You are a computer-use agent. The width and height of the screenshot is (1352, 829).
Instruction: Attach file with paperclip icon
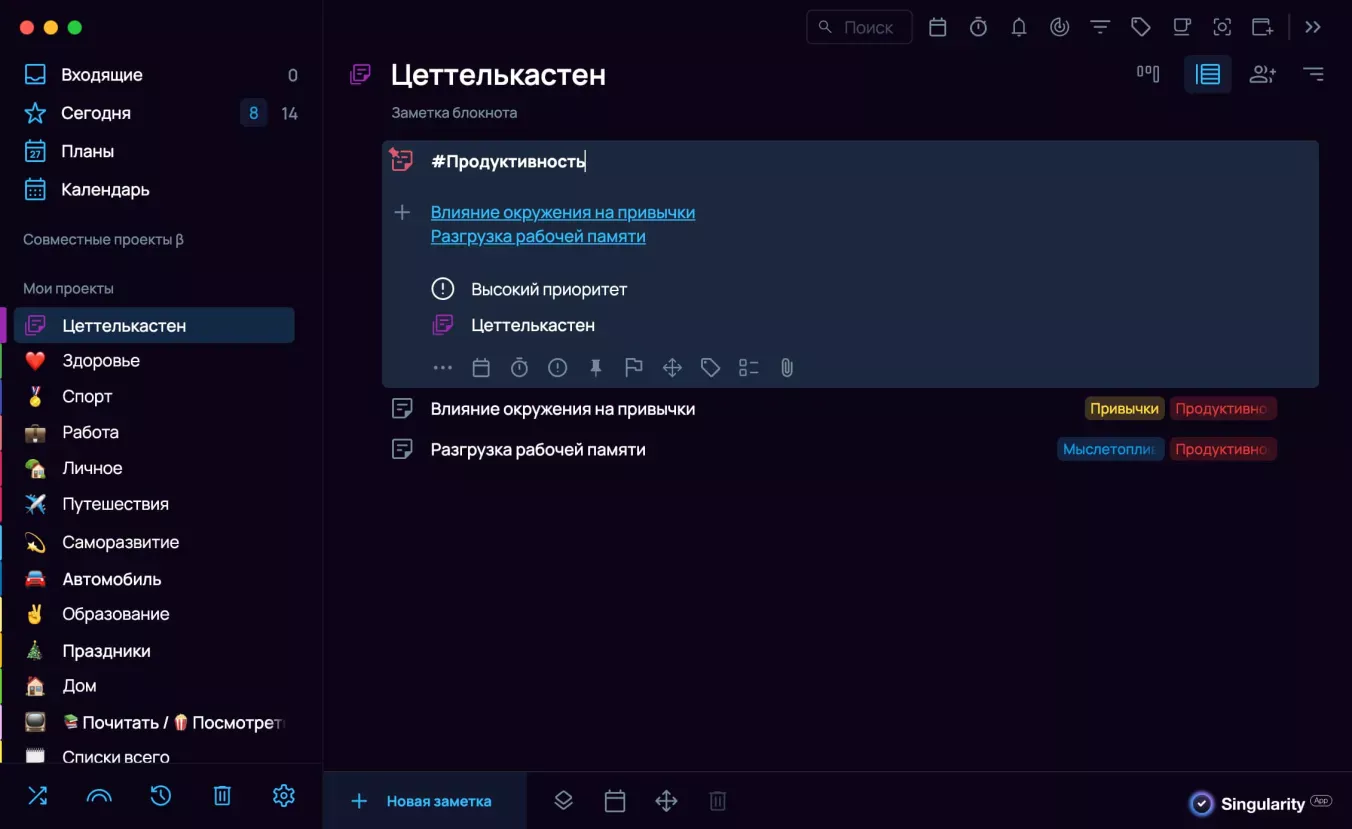[787, 368]
